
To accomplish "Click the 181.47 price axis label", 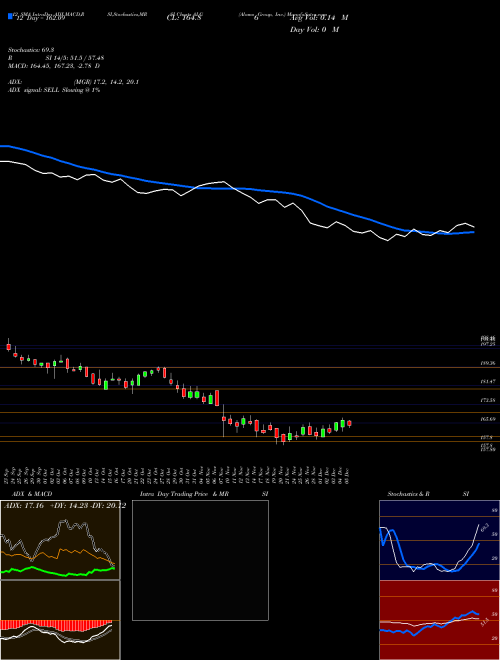I will click(487, 381).
